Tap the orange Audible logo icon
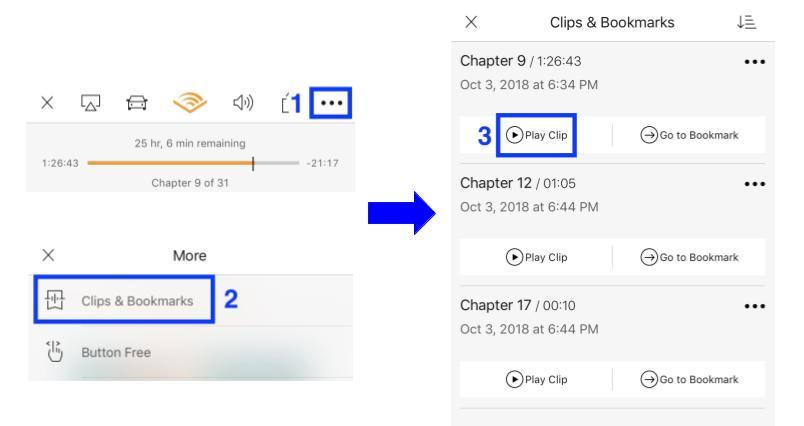Viewport: 804px width, 426px height. coord(190,103)
